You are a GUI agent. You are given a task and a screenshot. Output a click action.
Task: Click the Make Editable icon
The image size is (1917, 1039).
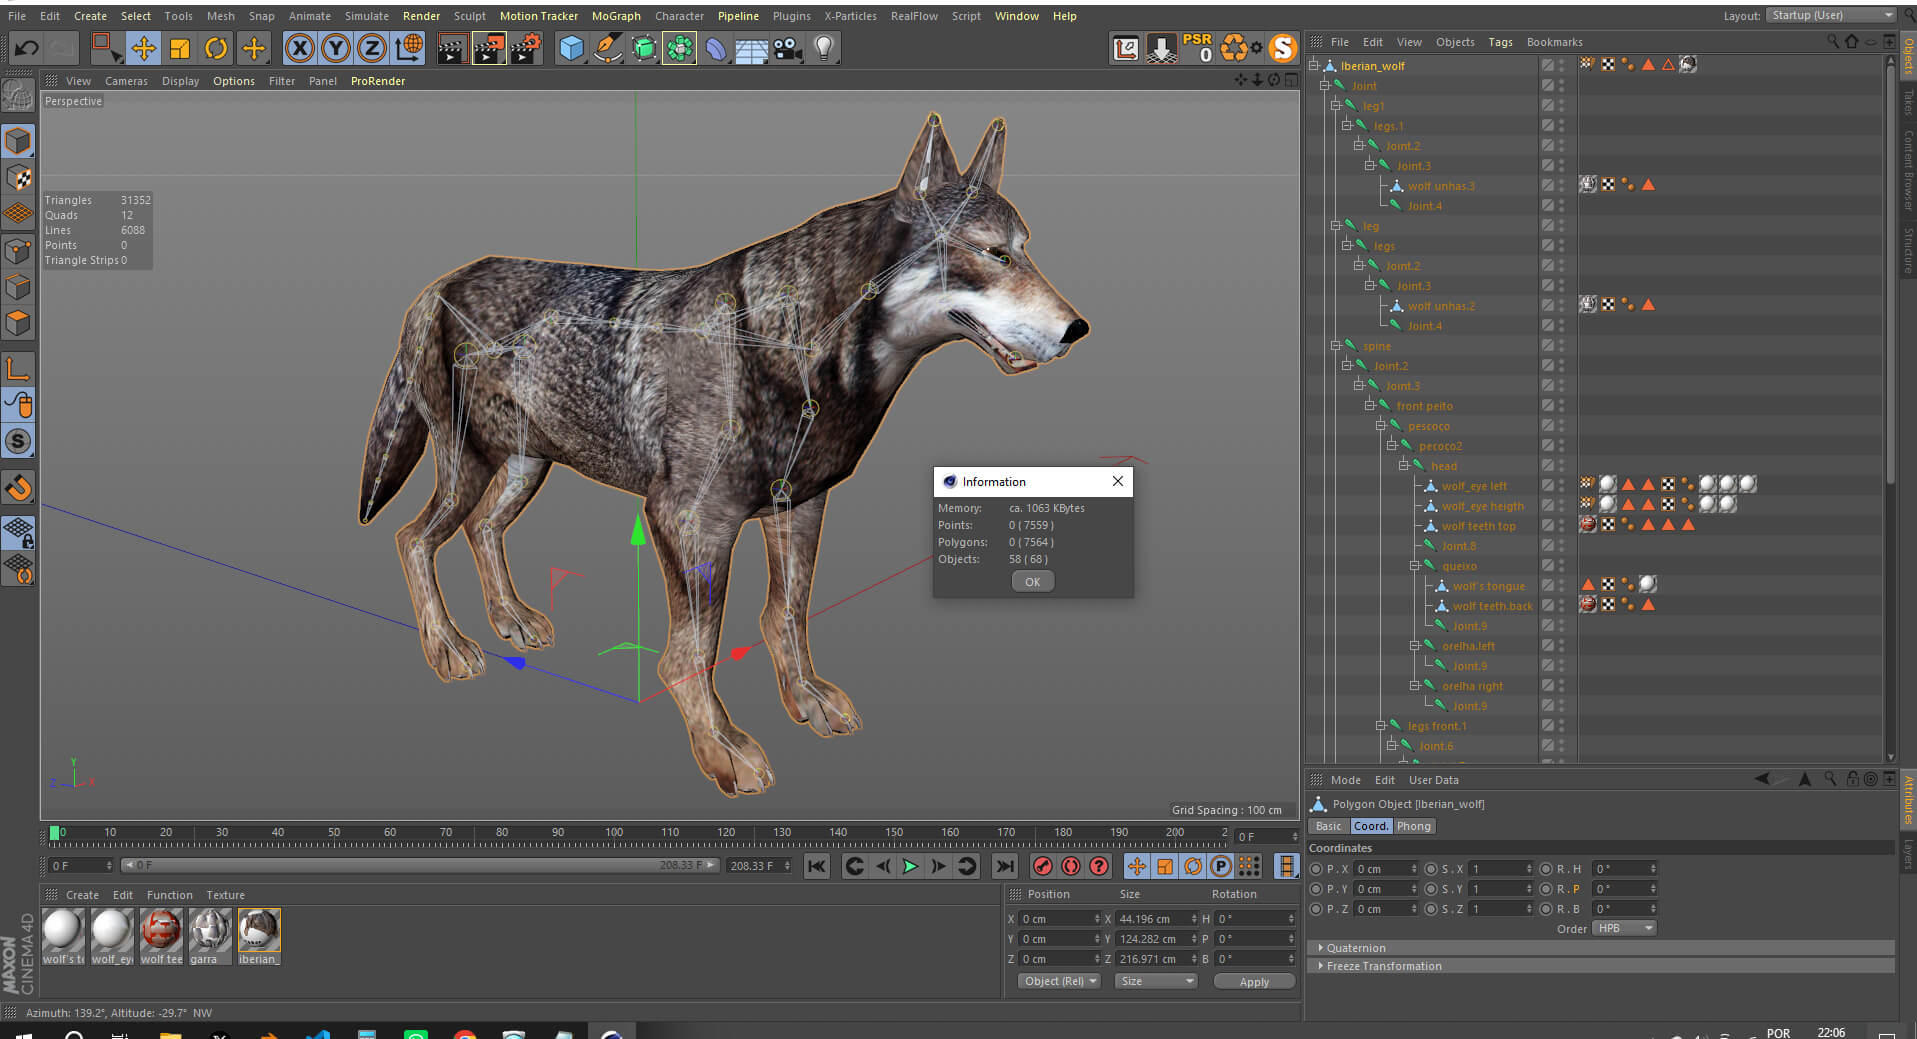coord(18,95)
